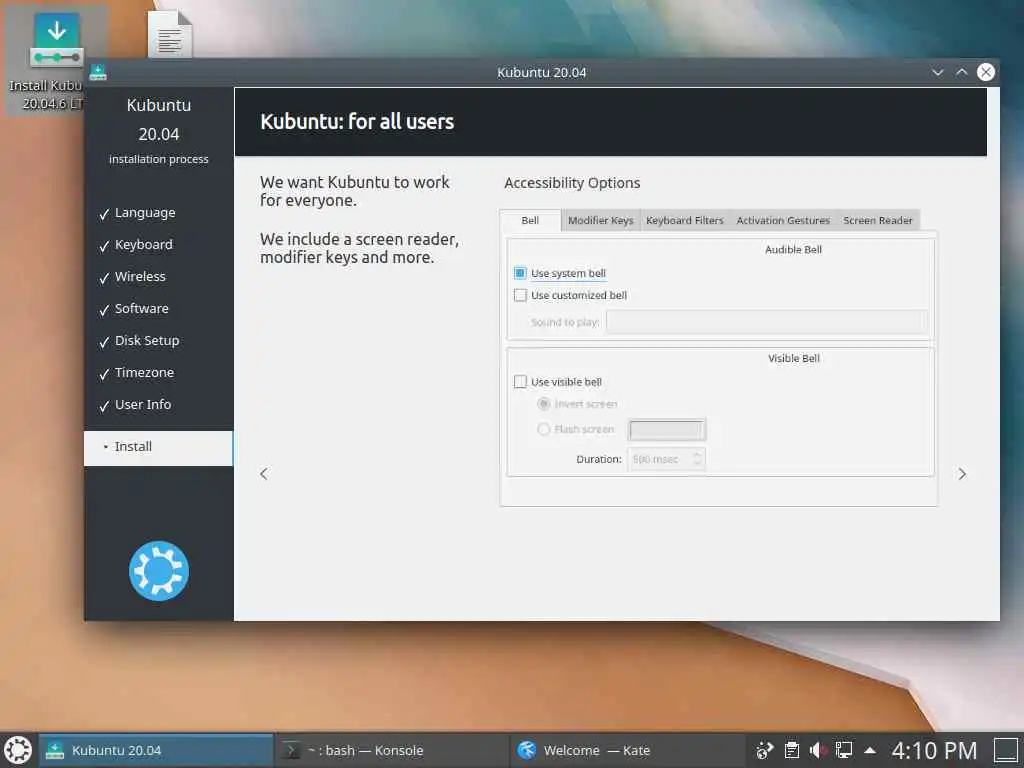Open the clipboard tray icon
This screenshot has width=1024, height=768.
point(792,750)
